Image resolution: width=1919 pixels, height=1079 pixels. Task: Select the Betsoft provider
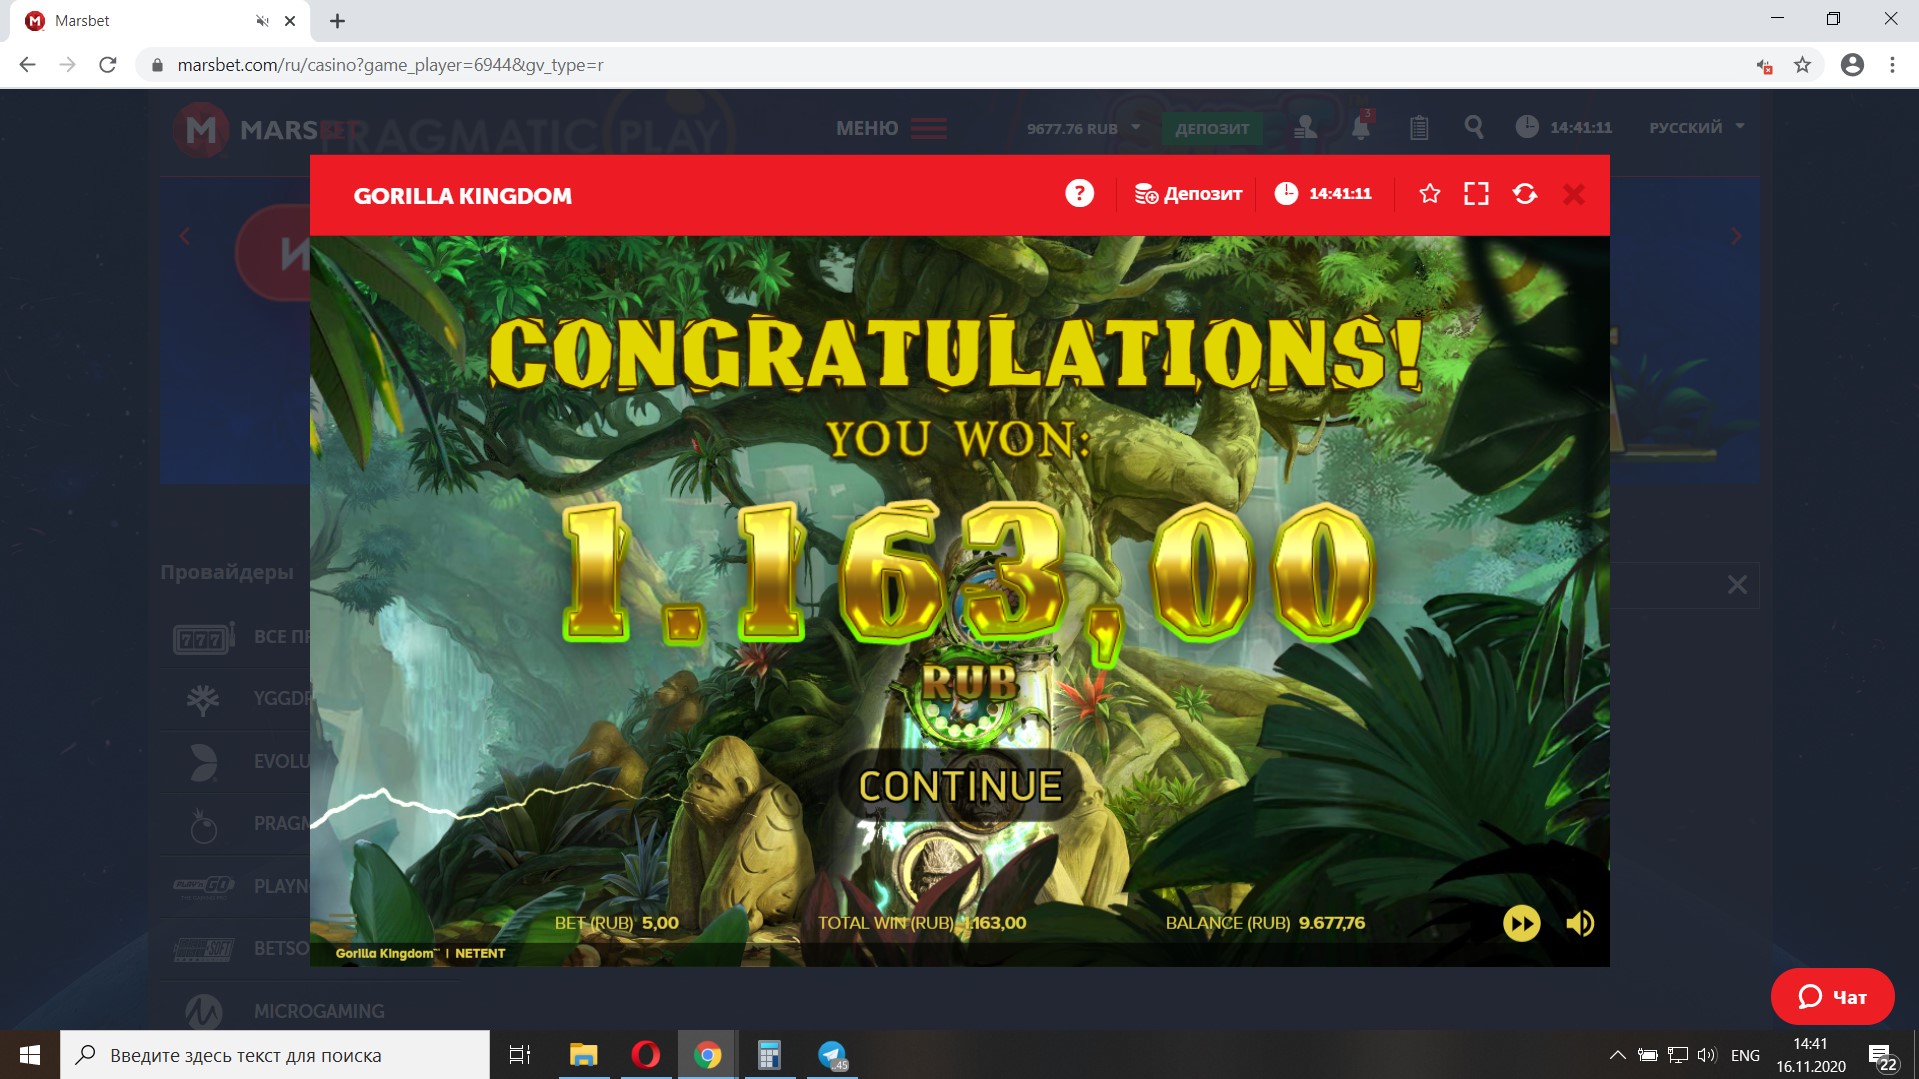(x=240, y=948)
